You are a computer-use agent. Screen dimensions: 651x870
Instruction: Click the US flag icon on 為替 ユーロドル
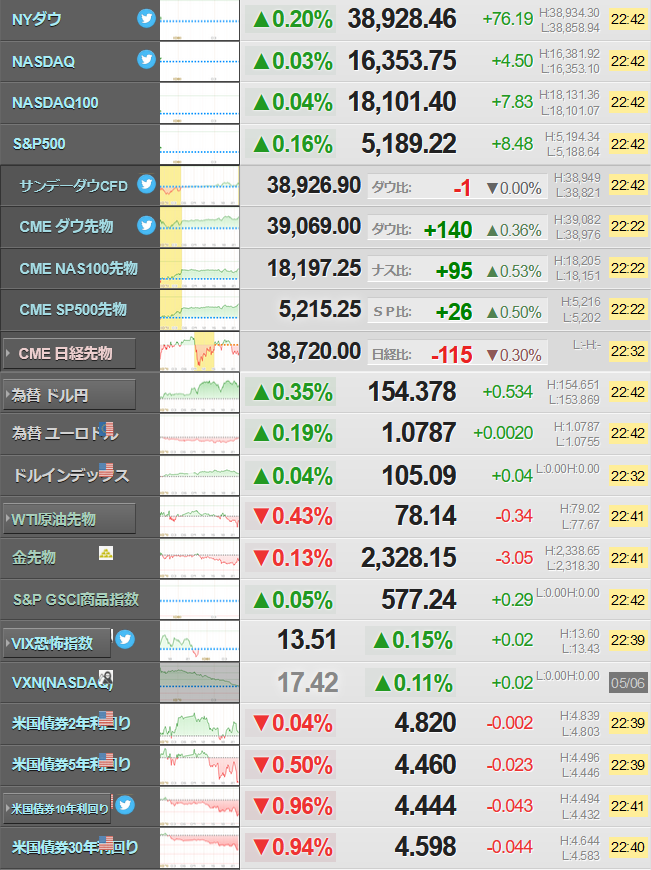pos(107,429)
